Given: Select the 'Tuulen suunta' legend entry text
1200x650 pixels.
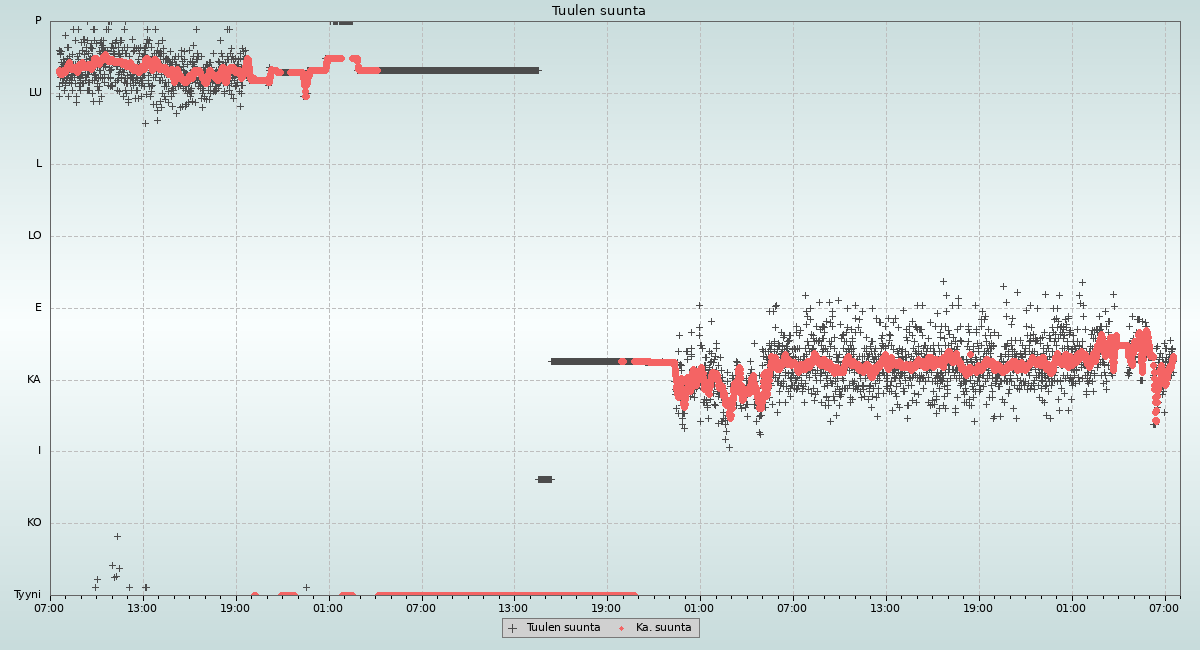Looking at the screenshot, I should point(563,628).
